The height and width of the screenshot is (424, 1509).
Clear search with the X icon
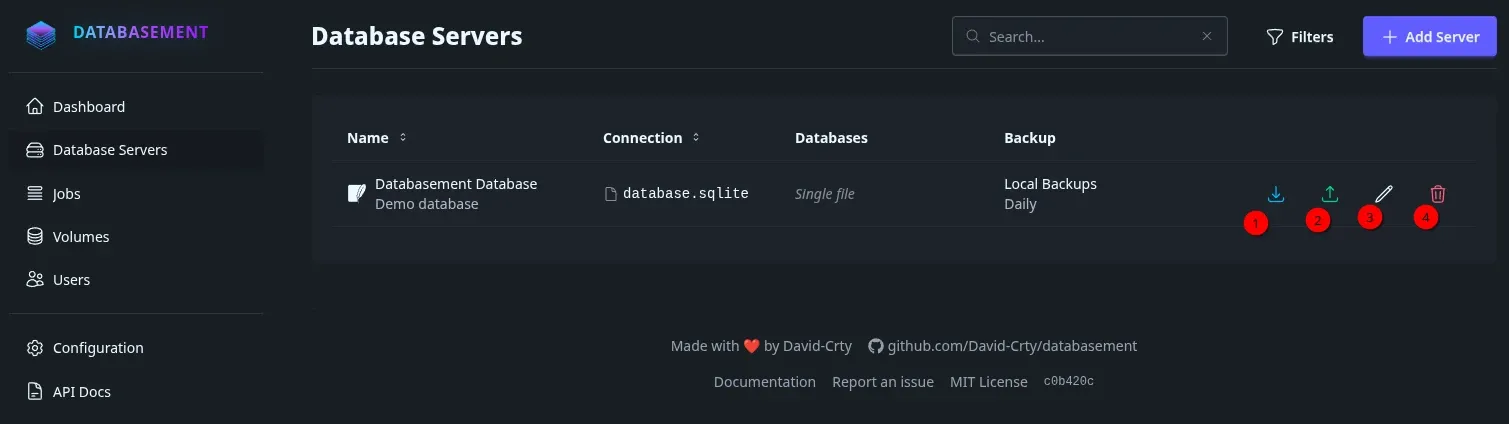1207,37
